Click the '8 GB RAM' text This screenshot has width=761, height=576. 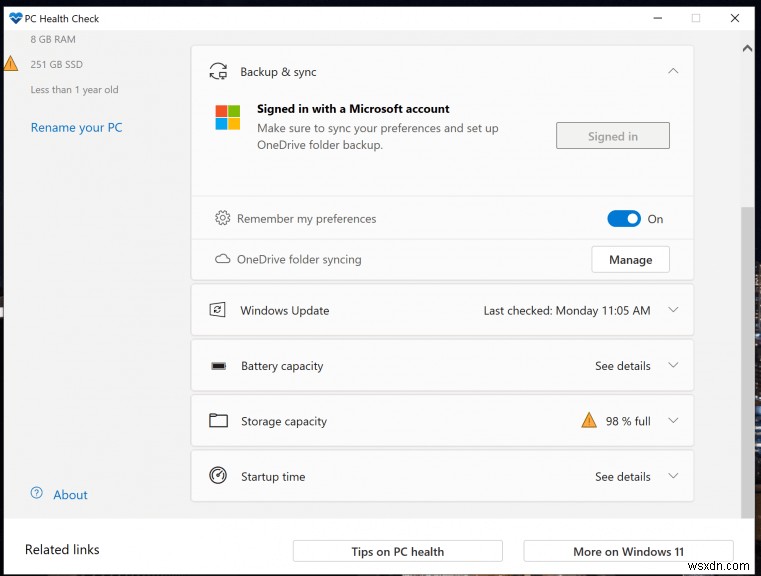tap(53, 39)
